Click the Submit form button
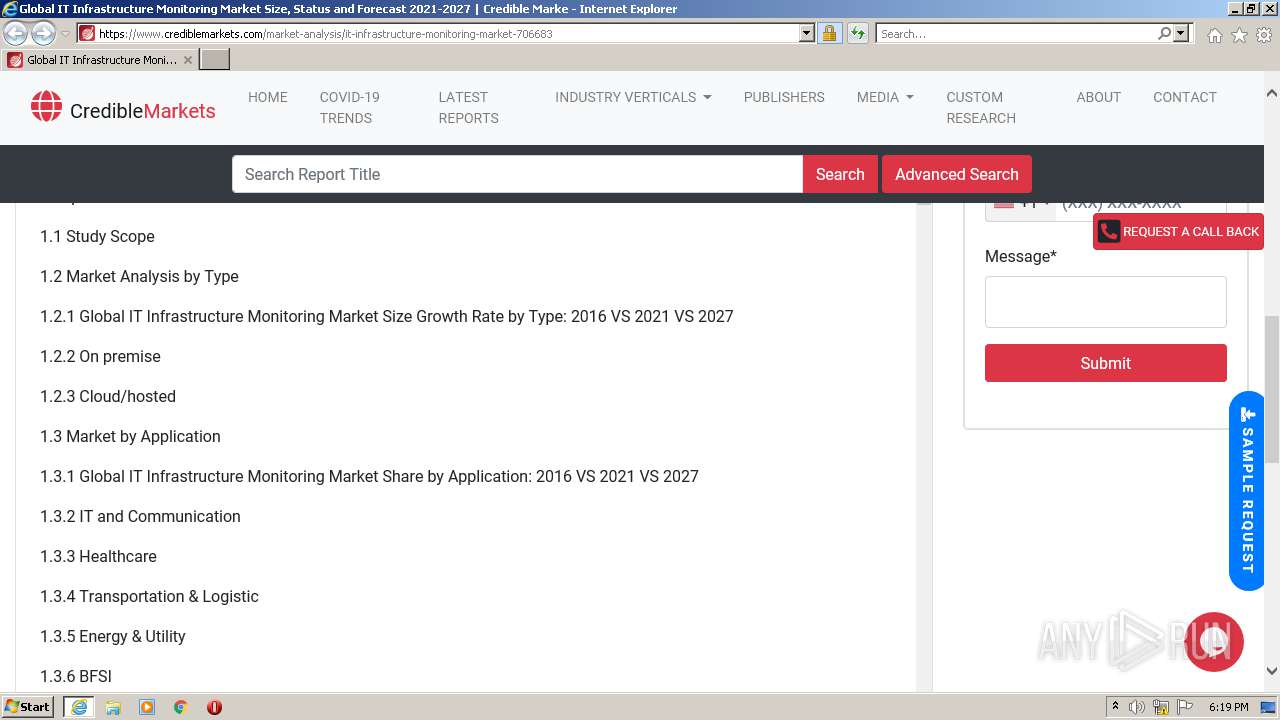This screenshot has width=1280, height=720. click(1106, 363)
